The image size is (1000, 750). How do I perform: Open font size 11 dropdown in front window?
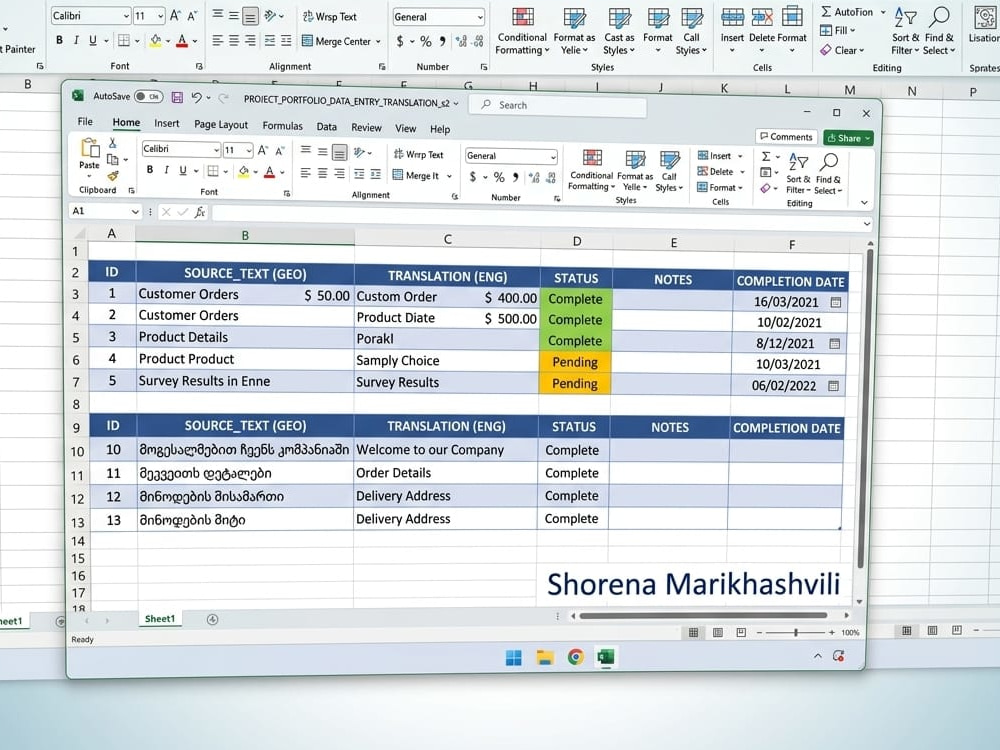(x=249, y=151)
